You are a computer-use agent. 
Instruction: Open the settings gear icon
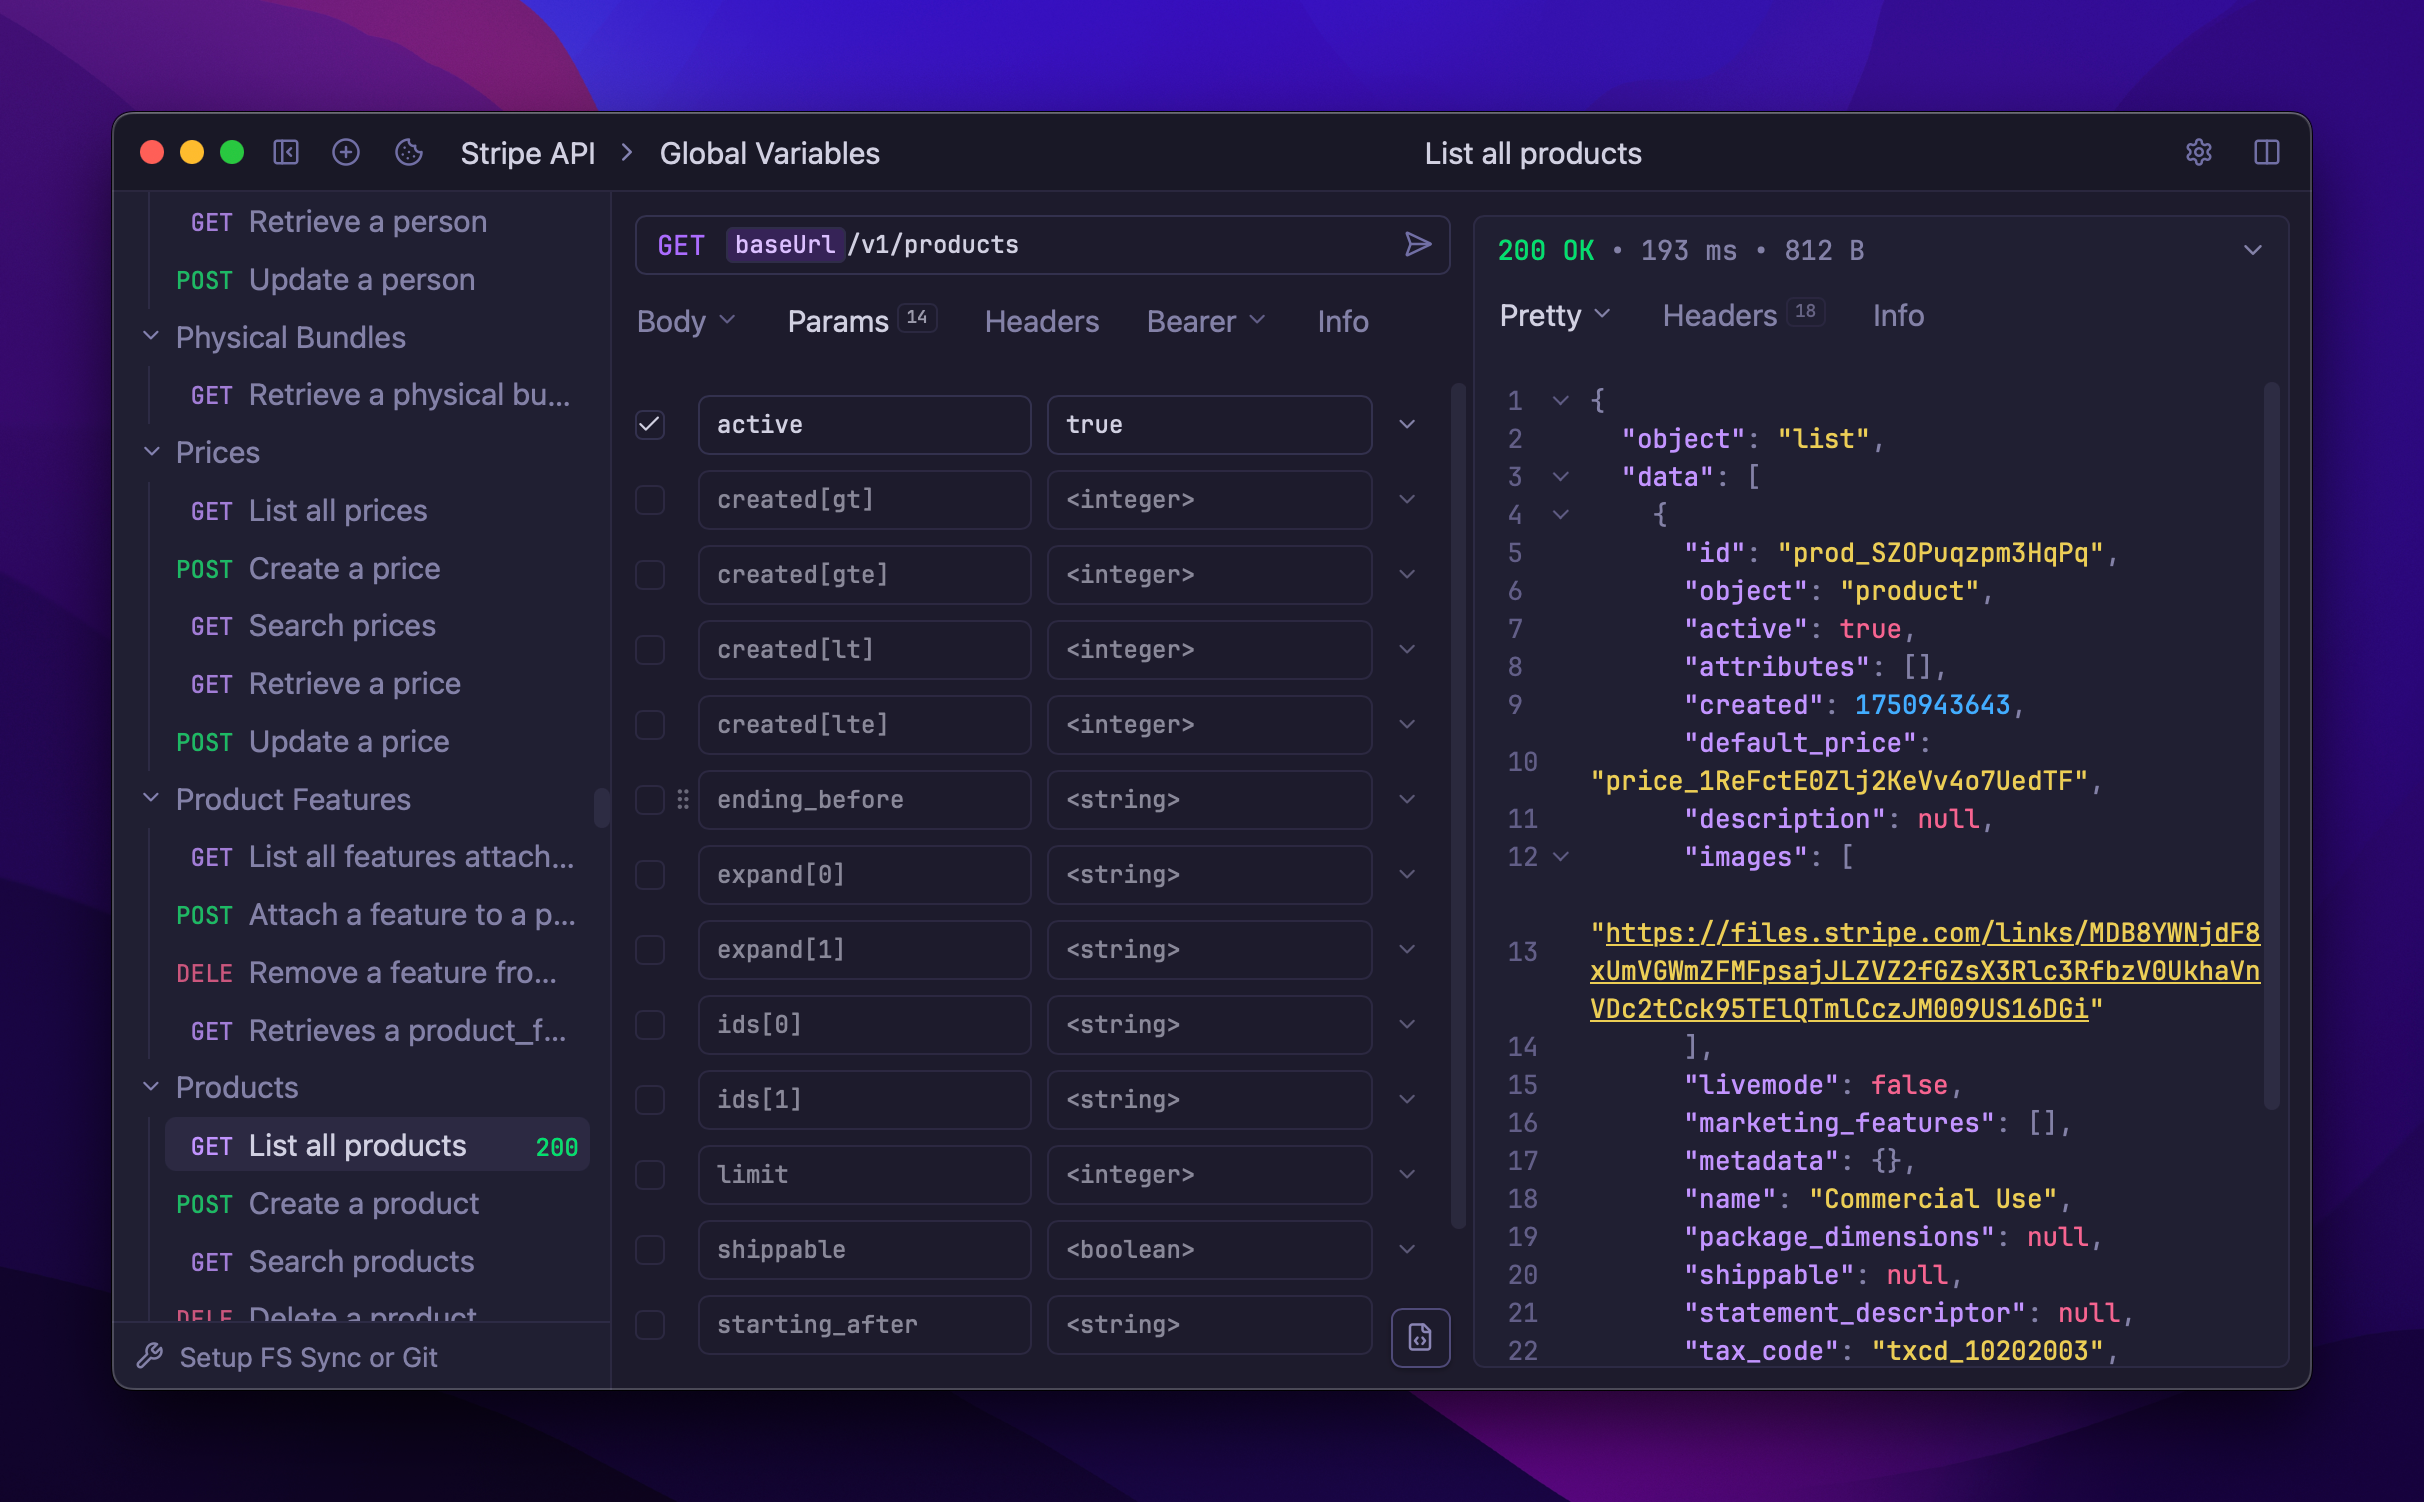click(x=2198, y=153)
